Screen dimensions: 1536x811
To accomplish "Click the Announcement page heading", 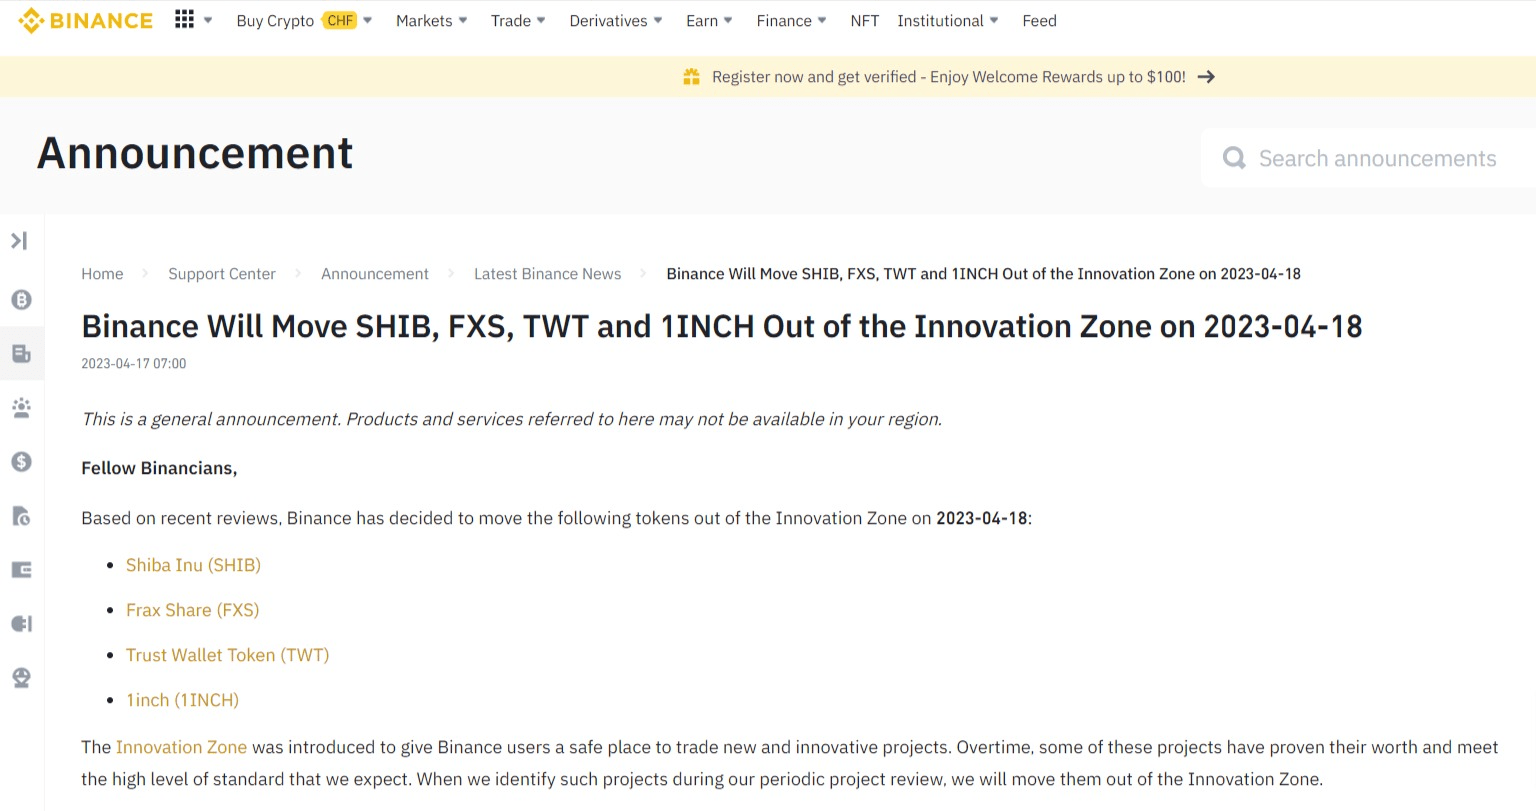I will click(195, 153).
